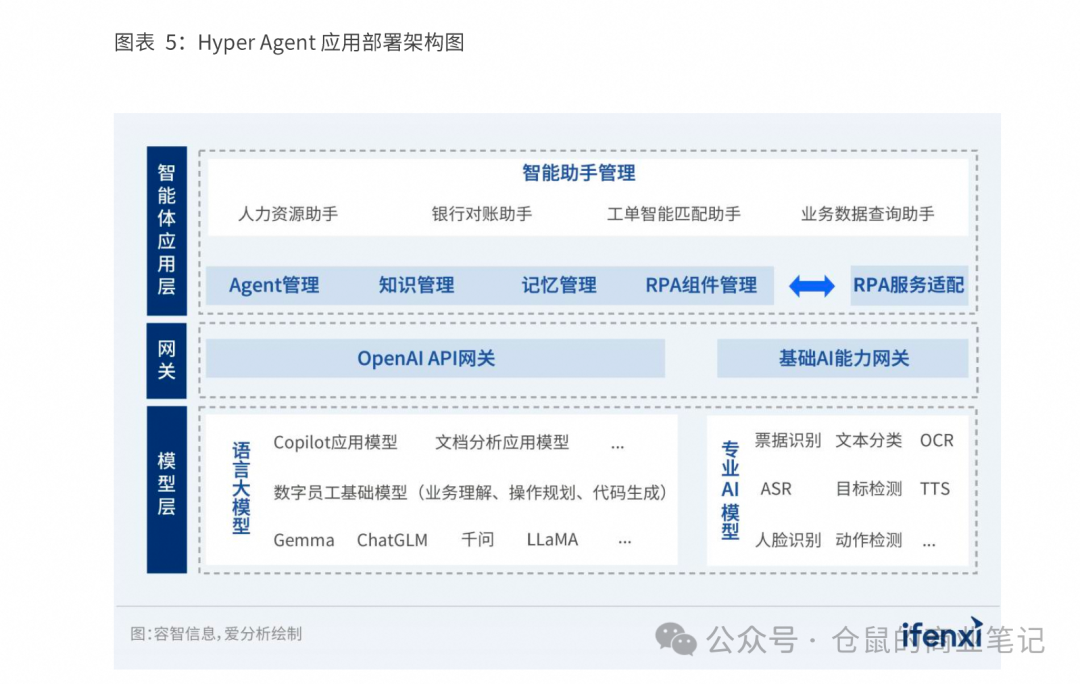Click the ellipsis after 动作检测
Image resolution: width=1080 pixels, height=684 pixels.
click(929, 545)
